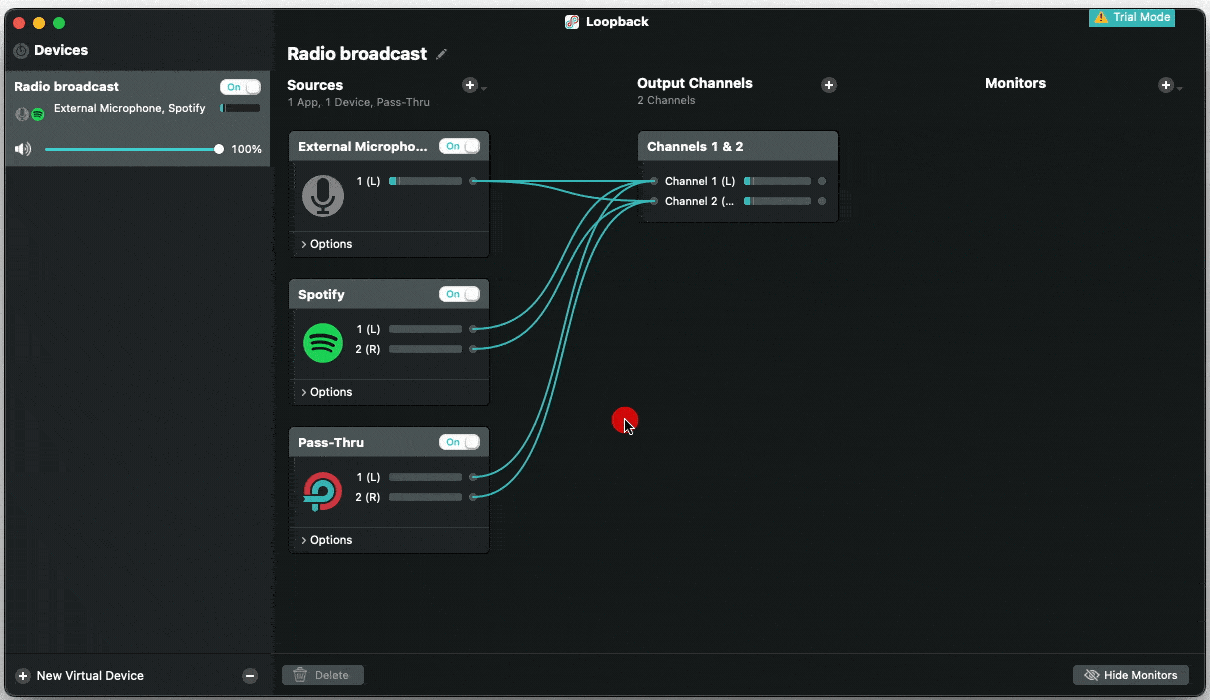Select the Channels 1 & 2 output header
The width and height of the screenshot is (1210, 700).
point(737,146)
